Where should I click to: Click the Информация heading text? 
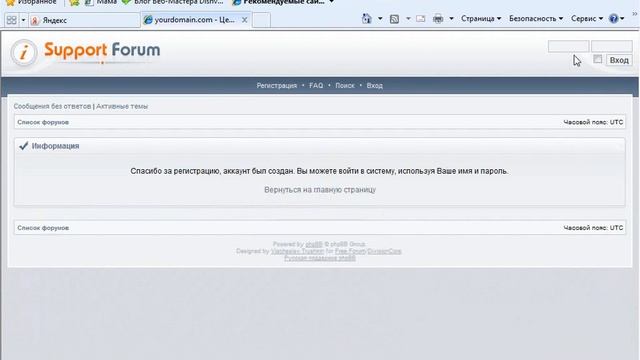[x=56, y=146]
